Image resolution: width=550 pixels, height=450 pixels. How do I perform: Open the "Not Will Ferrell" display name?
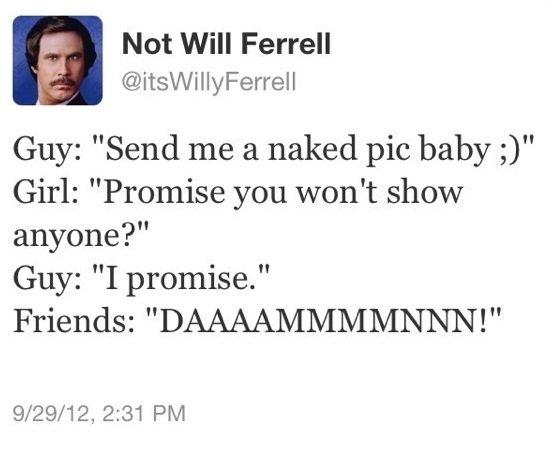226,43
